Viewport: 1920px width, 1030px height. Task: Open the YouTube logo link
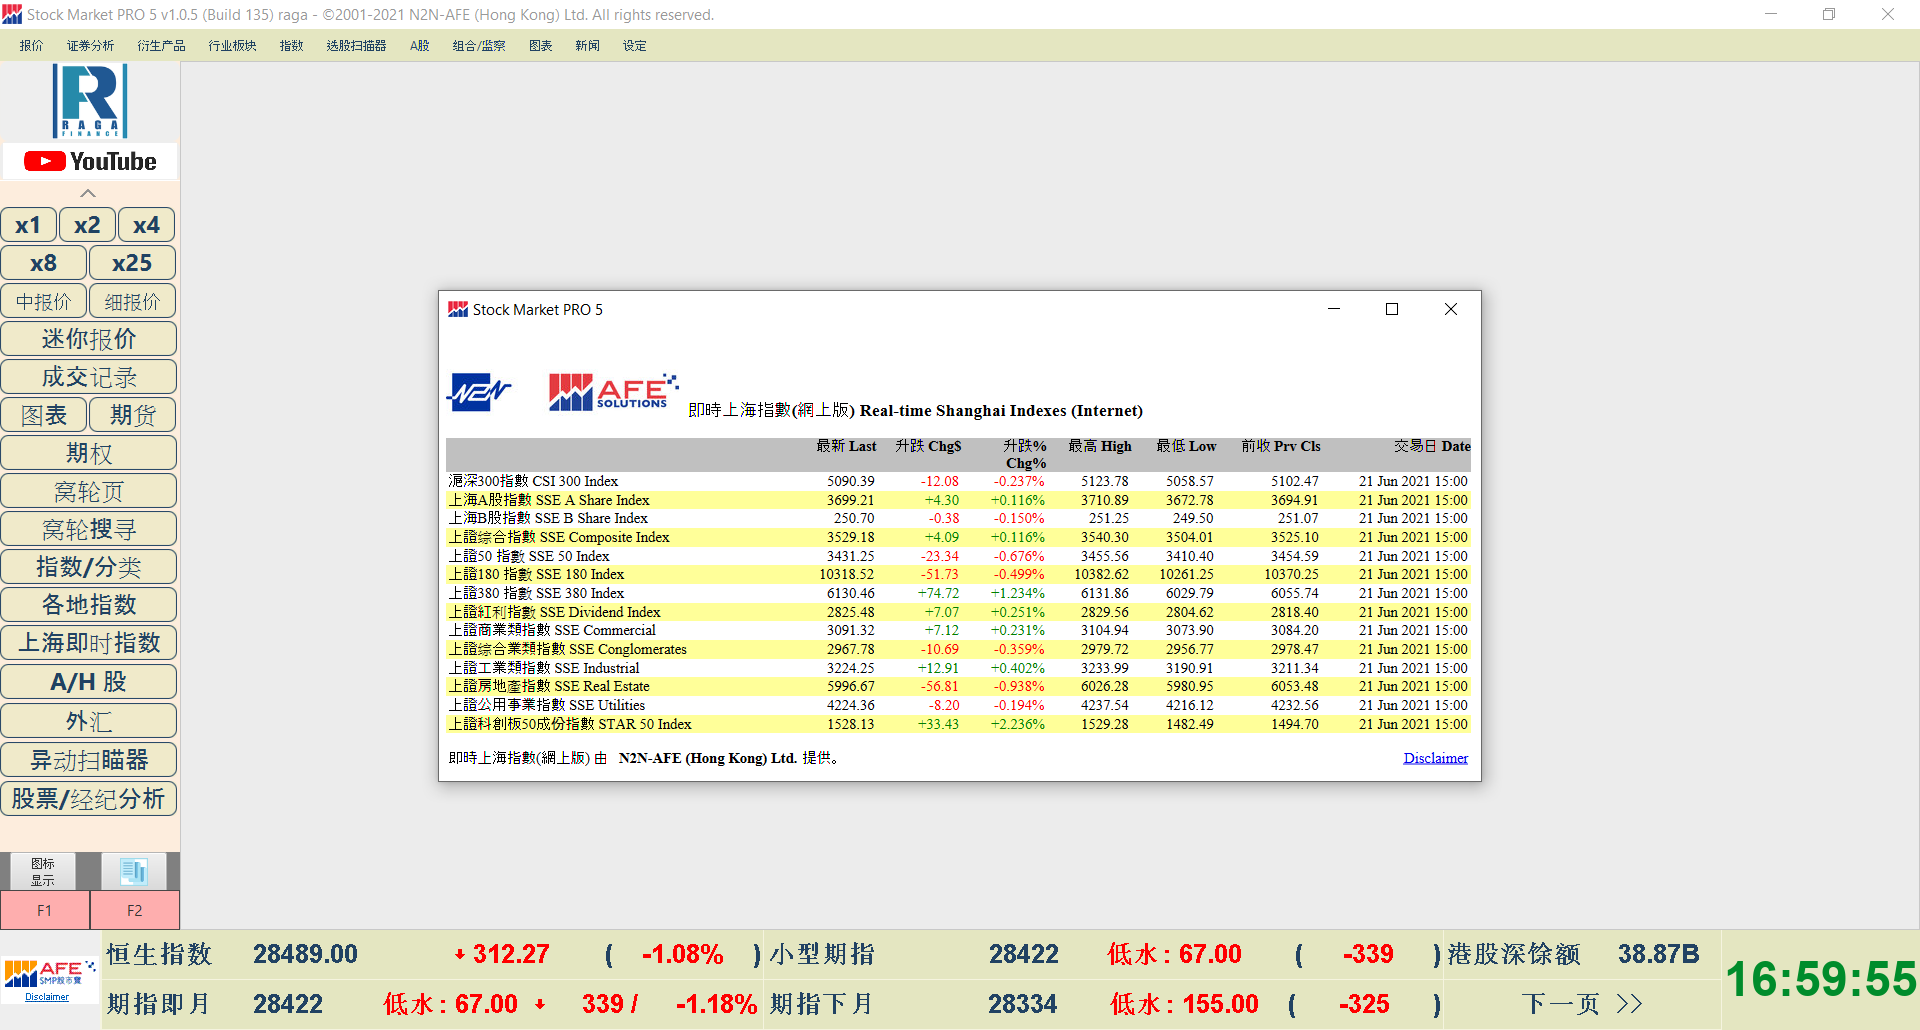click(x=90, y=161)
